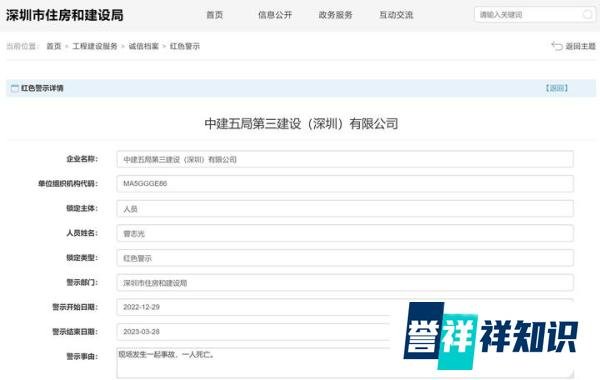Click the 锁定类型 field showing 红色警示

(345, 258)
